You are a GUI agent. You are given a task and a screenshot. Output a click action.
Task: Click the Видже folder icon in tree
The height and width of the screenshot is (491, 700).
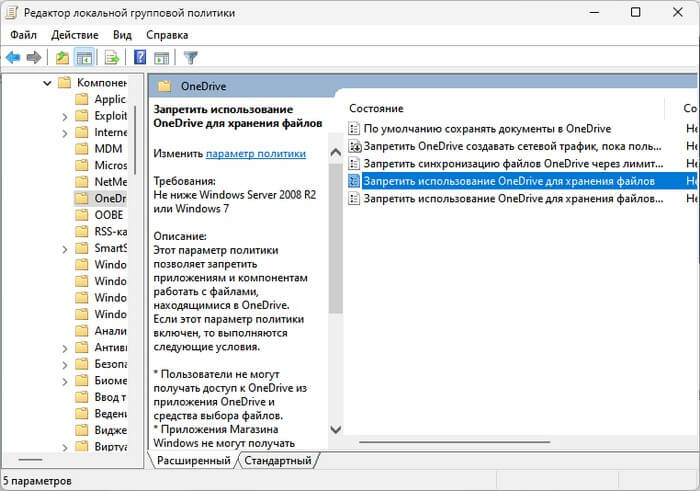(x=82, y=430)
